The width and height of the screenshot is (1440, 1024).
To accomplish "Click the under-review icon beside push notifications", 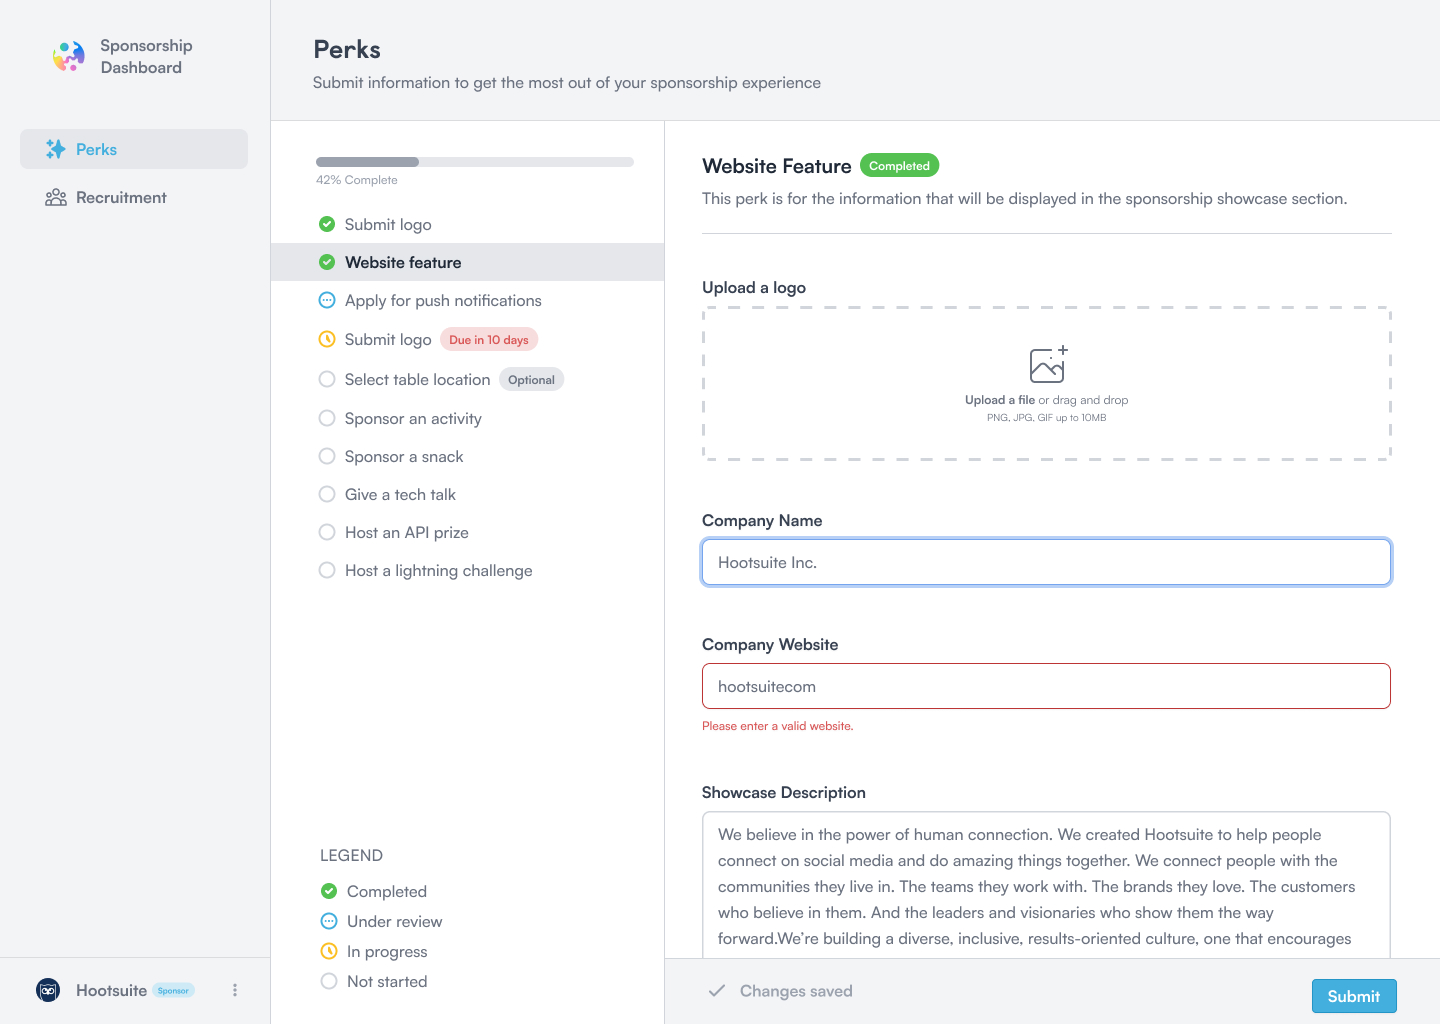I will point(327,300).
